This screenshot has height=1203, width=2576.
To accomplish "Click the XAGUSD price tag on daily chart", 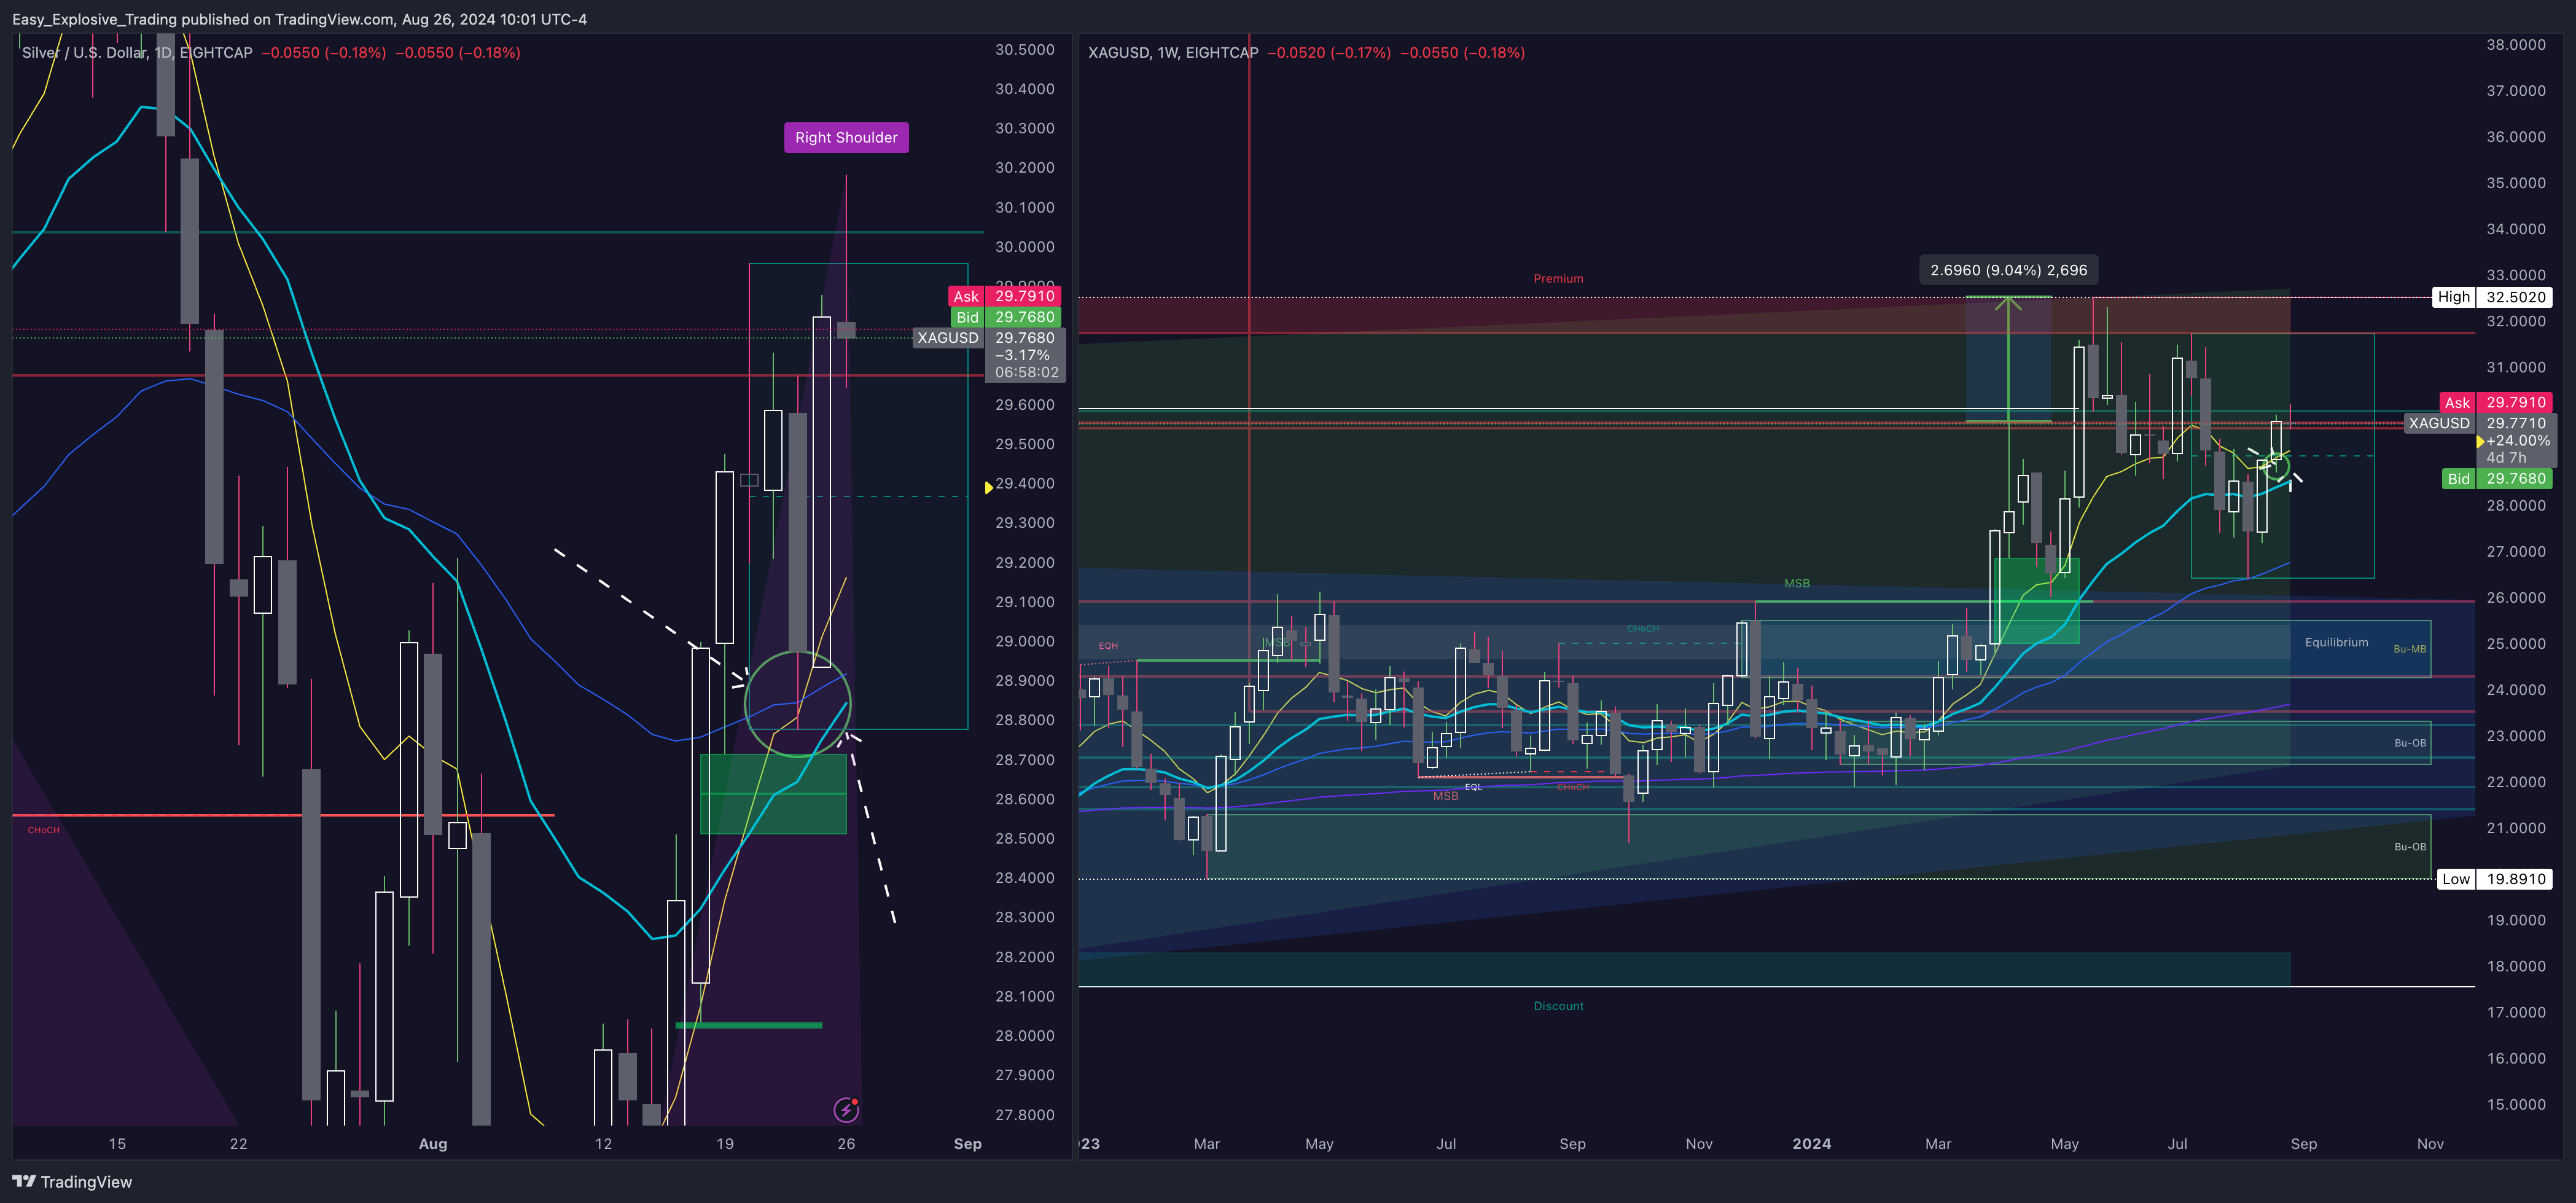I will pos(949,338).
